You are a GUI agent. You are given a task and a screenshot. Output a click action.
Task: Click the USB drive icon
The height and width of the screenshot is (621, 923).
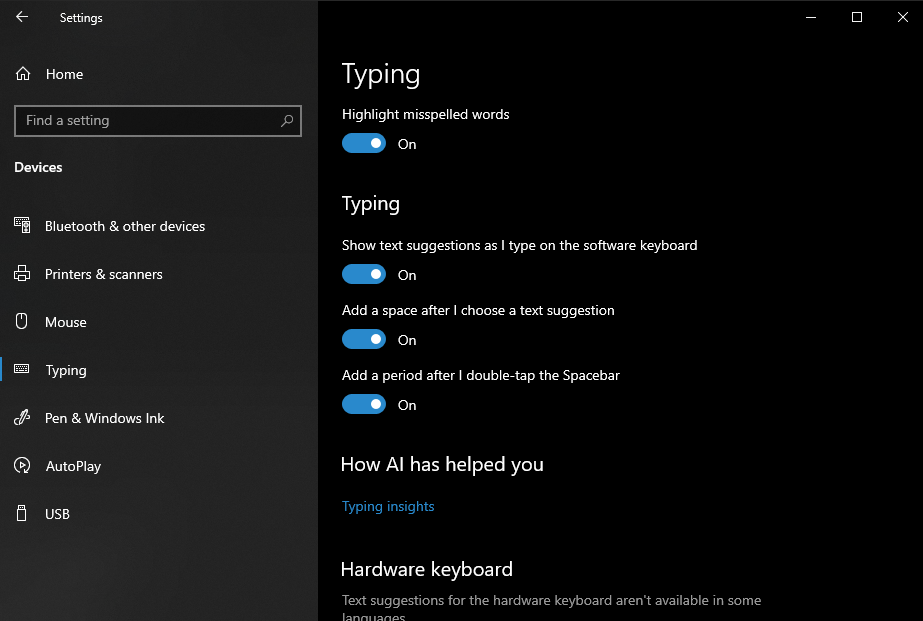(22, 513)
